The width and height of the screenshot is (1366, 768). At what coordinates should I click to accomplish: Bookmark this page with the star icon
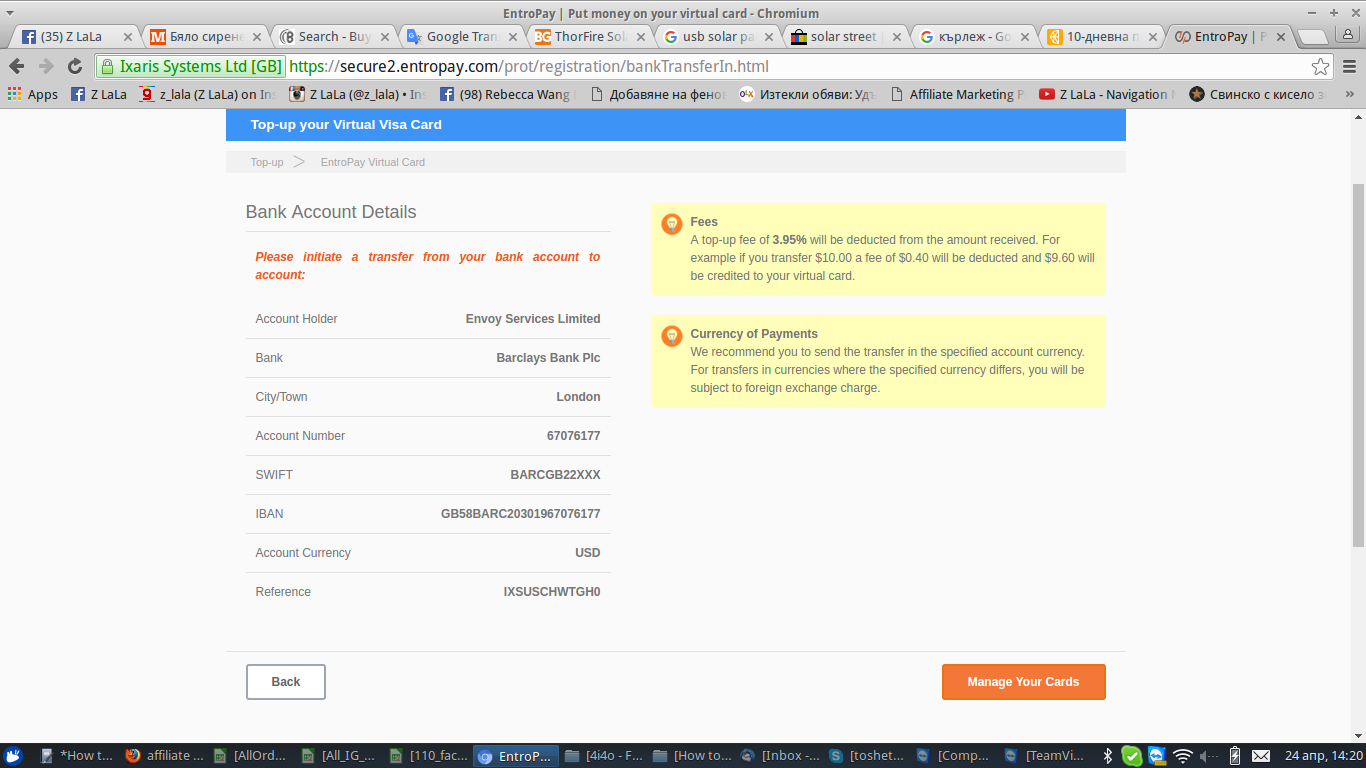pyautogui.click(x=1321, y=67)
